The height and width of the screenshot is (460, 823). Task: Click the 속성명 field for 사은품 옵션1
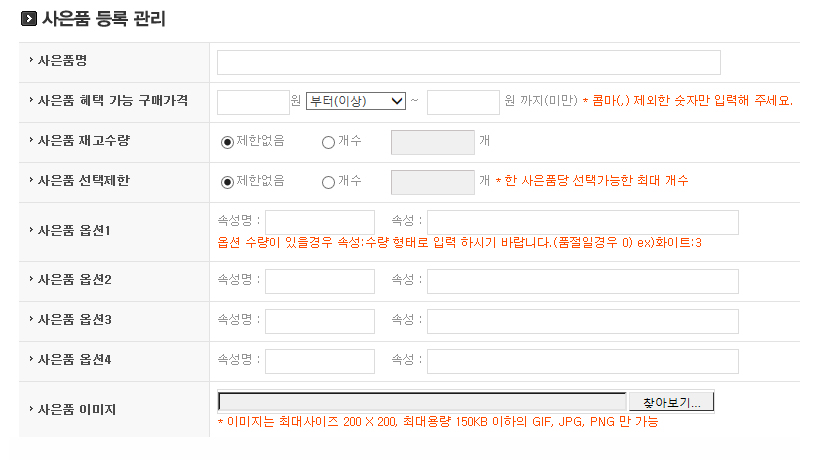[320, 222]
